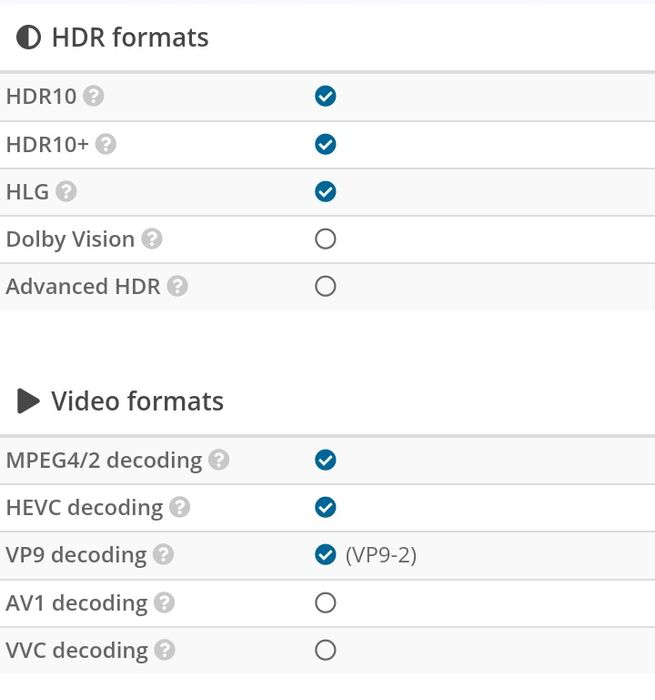Click the Video formats play triangle icon
This screenshot has height=700, width=655.
(x=29, y=402)
